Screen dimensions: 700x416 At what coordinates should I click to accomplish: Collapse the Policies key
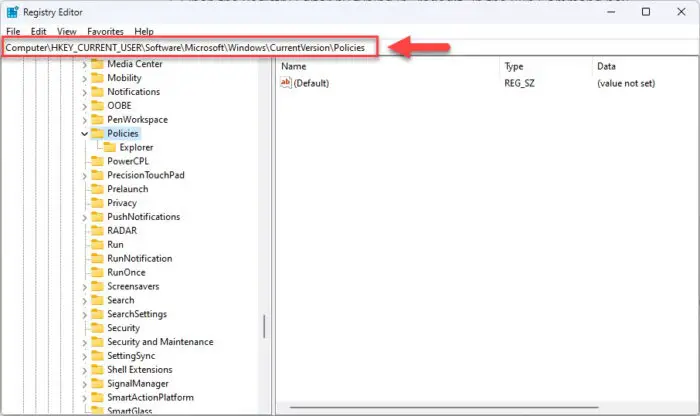pos(84,133)
